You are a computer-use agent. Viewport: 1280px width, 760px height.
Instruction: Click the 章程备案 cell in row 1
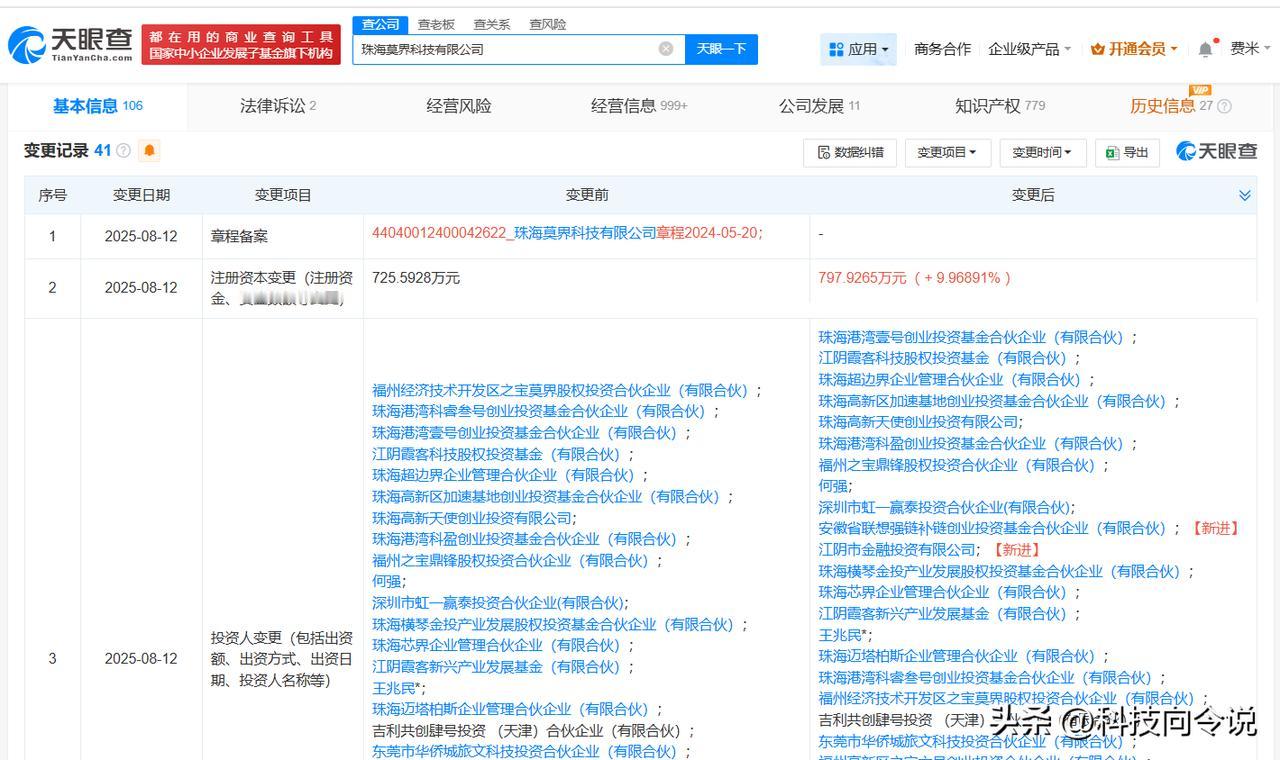pos(239,236)
